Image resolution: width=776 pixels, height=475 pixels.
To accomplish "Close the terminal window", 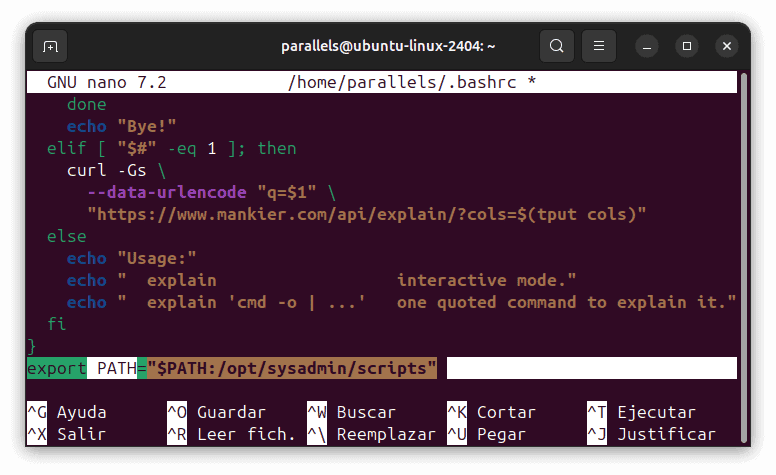I will (x=727, y=46).
